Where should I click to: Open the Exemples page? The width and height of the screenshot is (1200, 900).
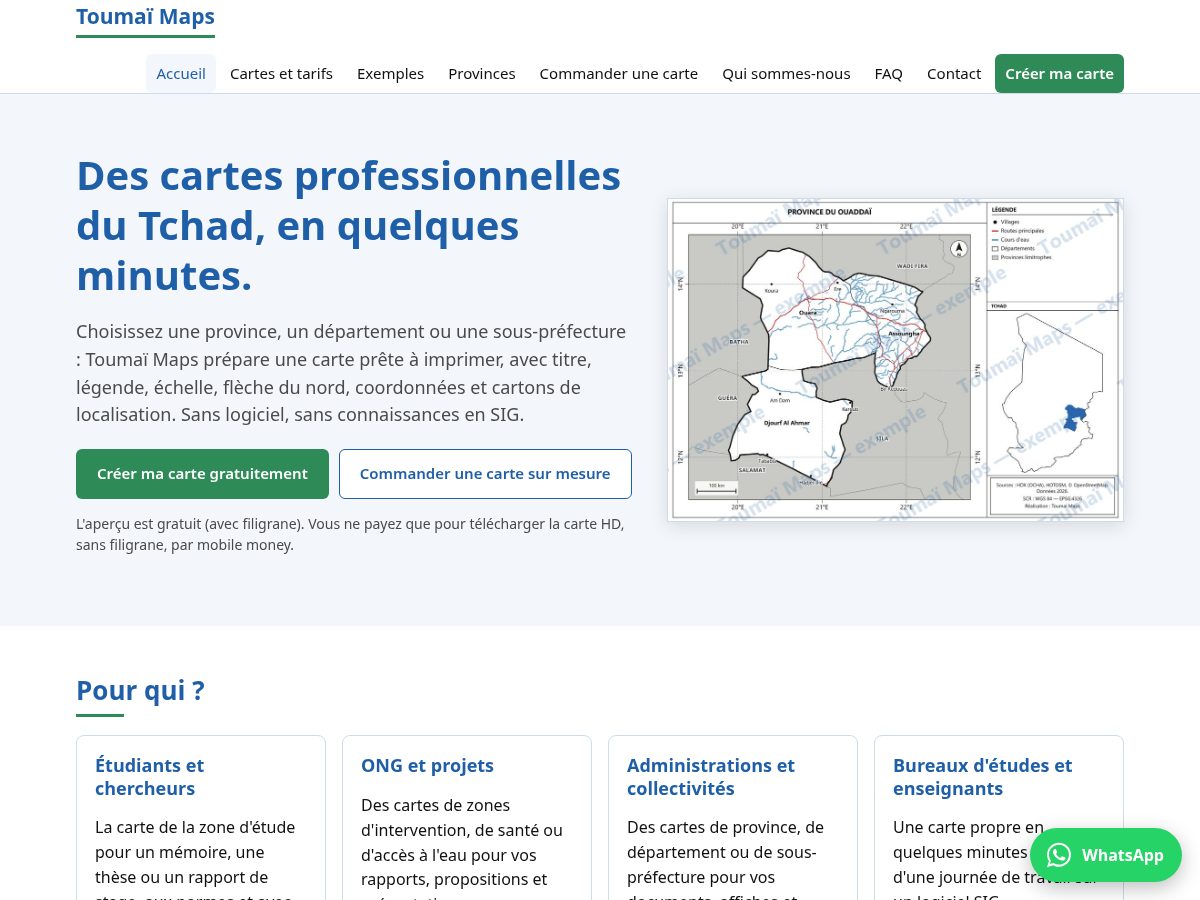click(x=390, y=73)
